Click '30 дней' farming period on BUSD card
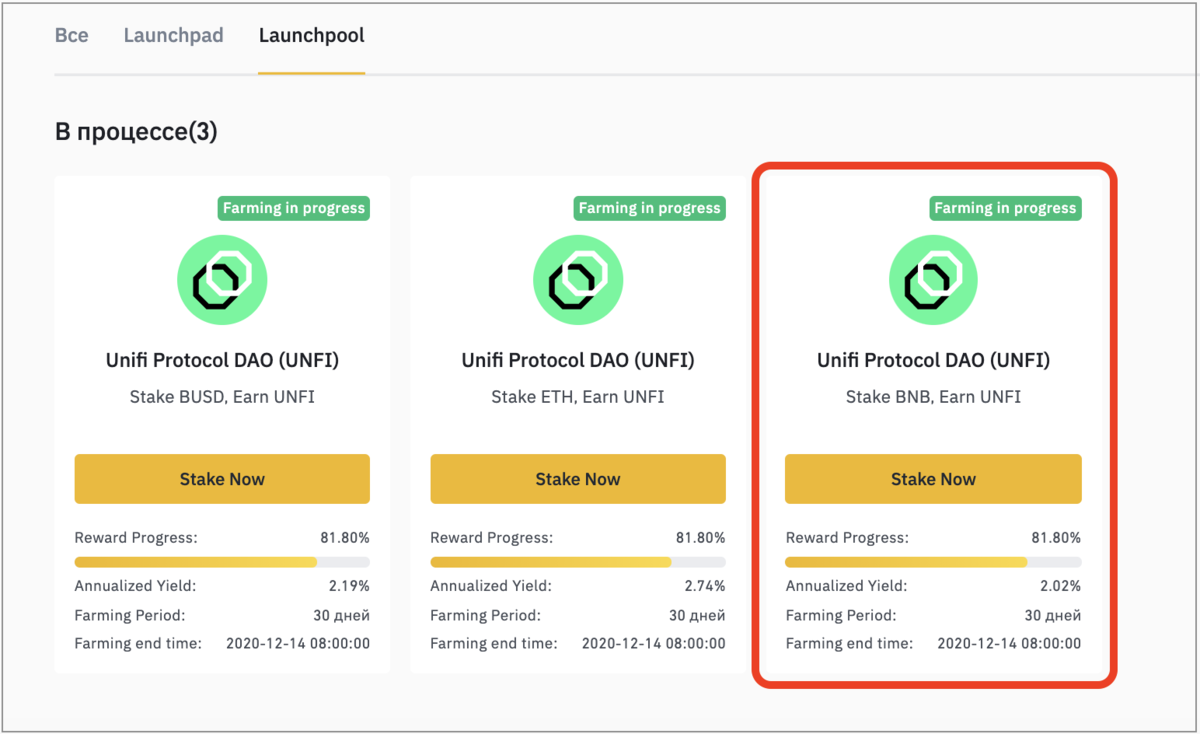This screenshot has height=734, width=1200. coord(341,615)
